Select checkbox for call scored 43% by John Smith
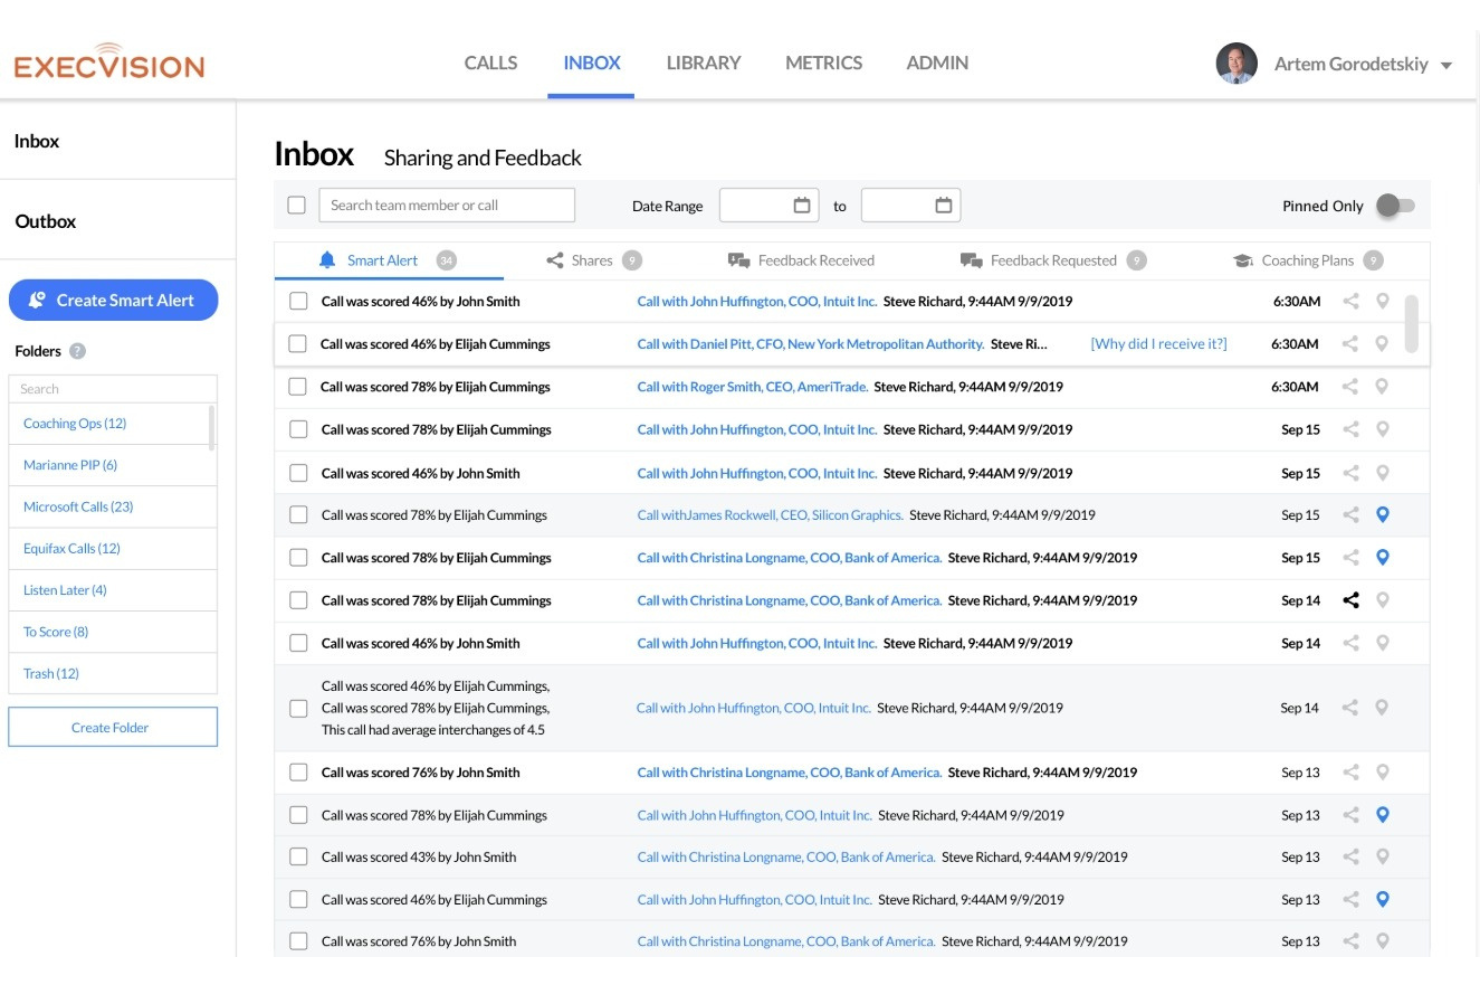The image size is (1480, 987). 298,857
